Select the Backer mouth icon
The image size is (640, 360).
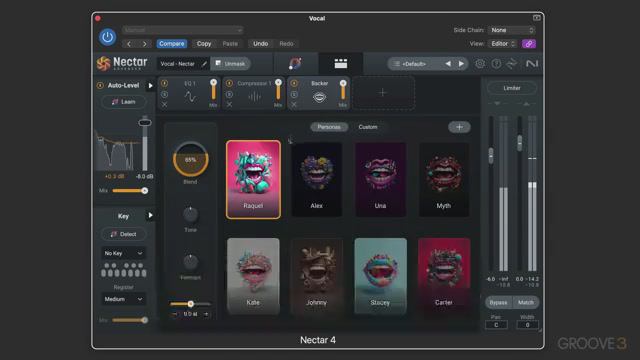(319, 97)
